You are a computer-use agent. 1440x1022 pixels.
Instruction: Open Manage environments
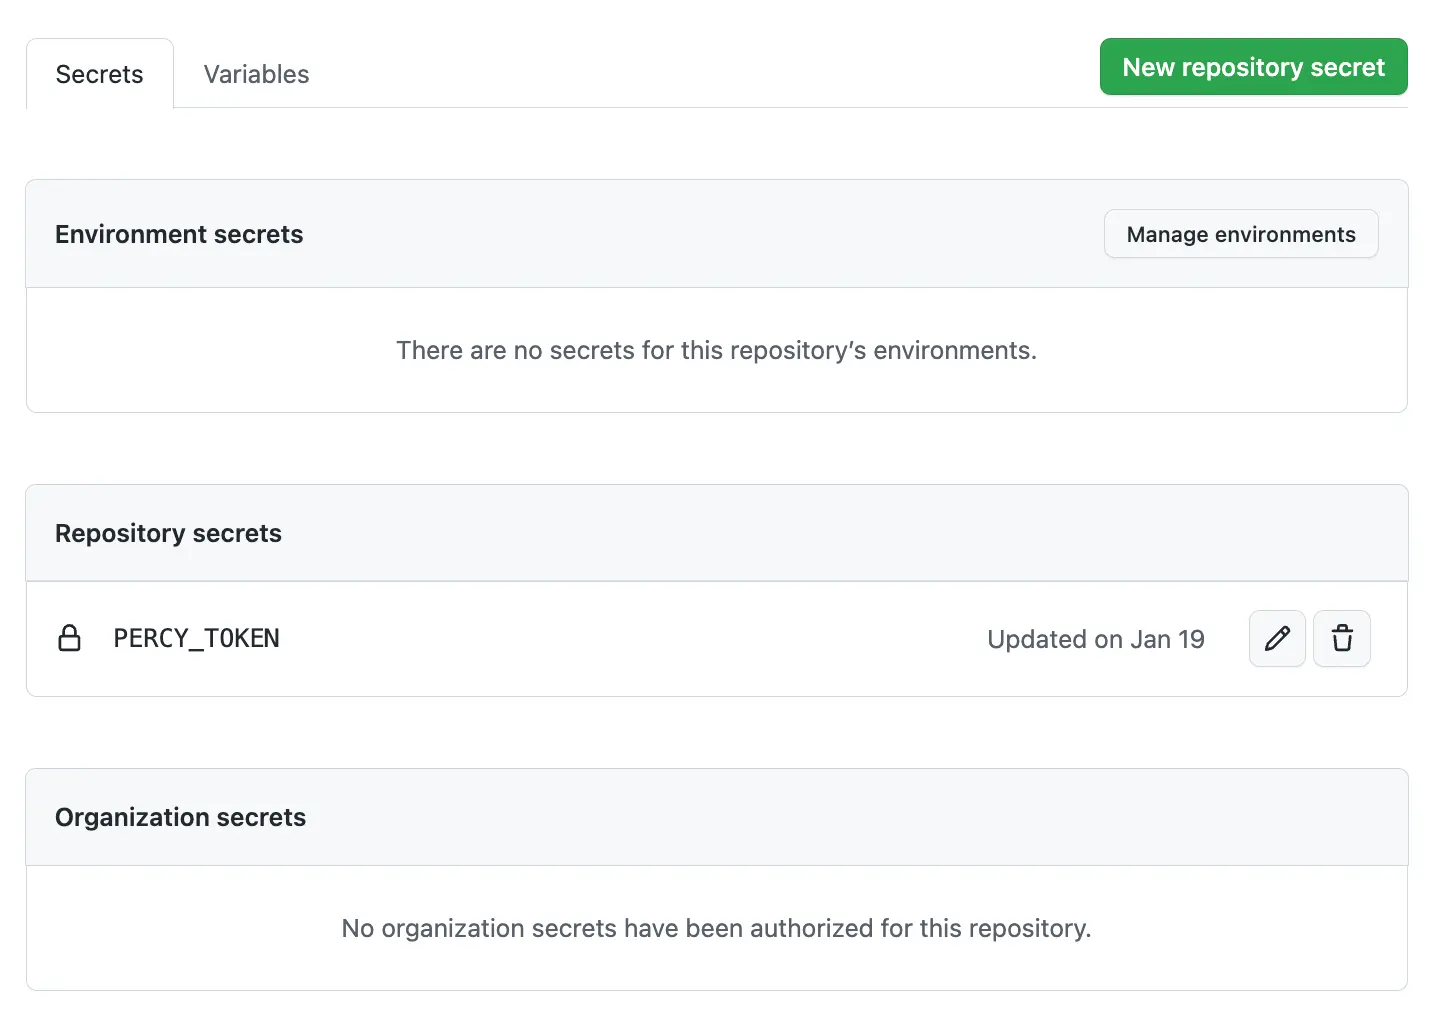click(1240, 234)
